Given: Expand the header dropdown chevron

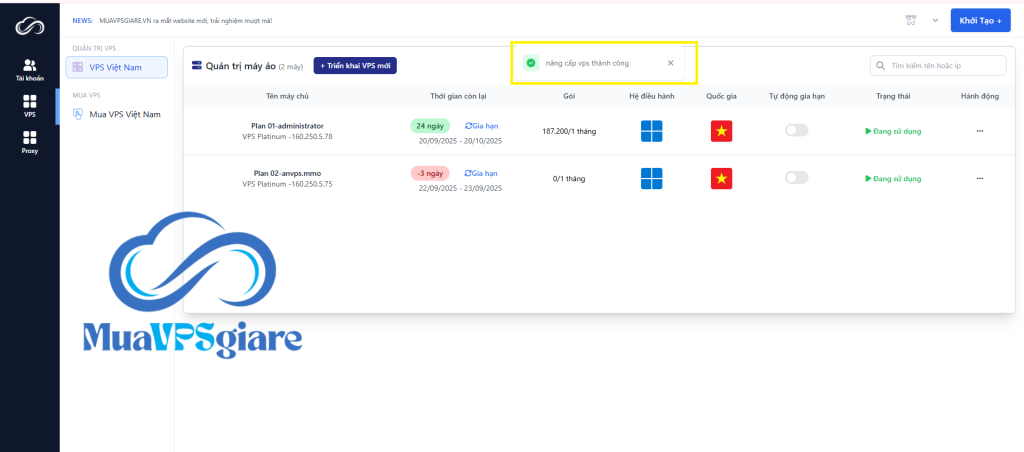Looking at the screenshot, I should click(x=935, y=20).
